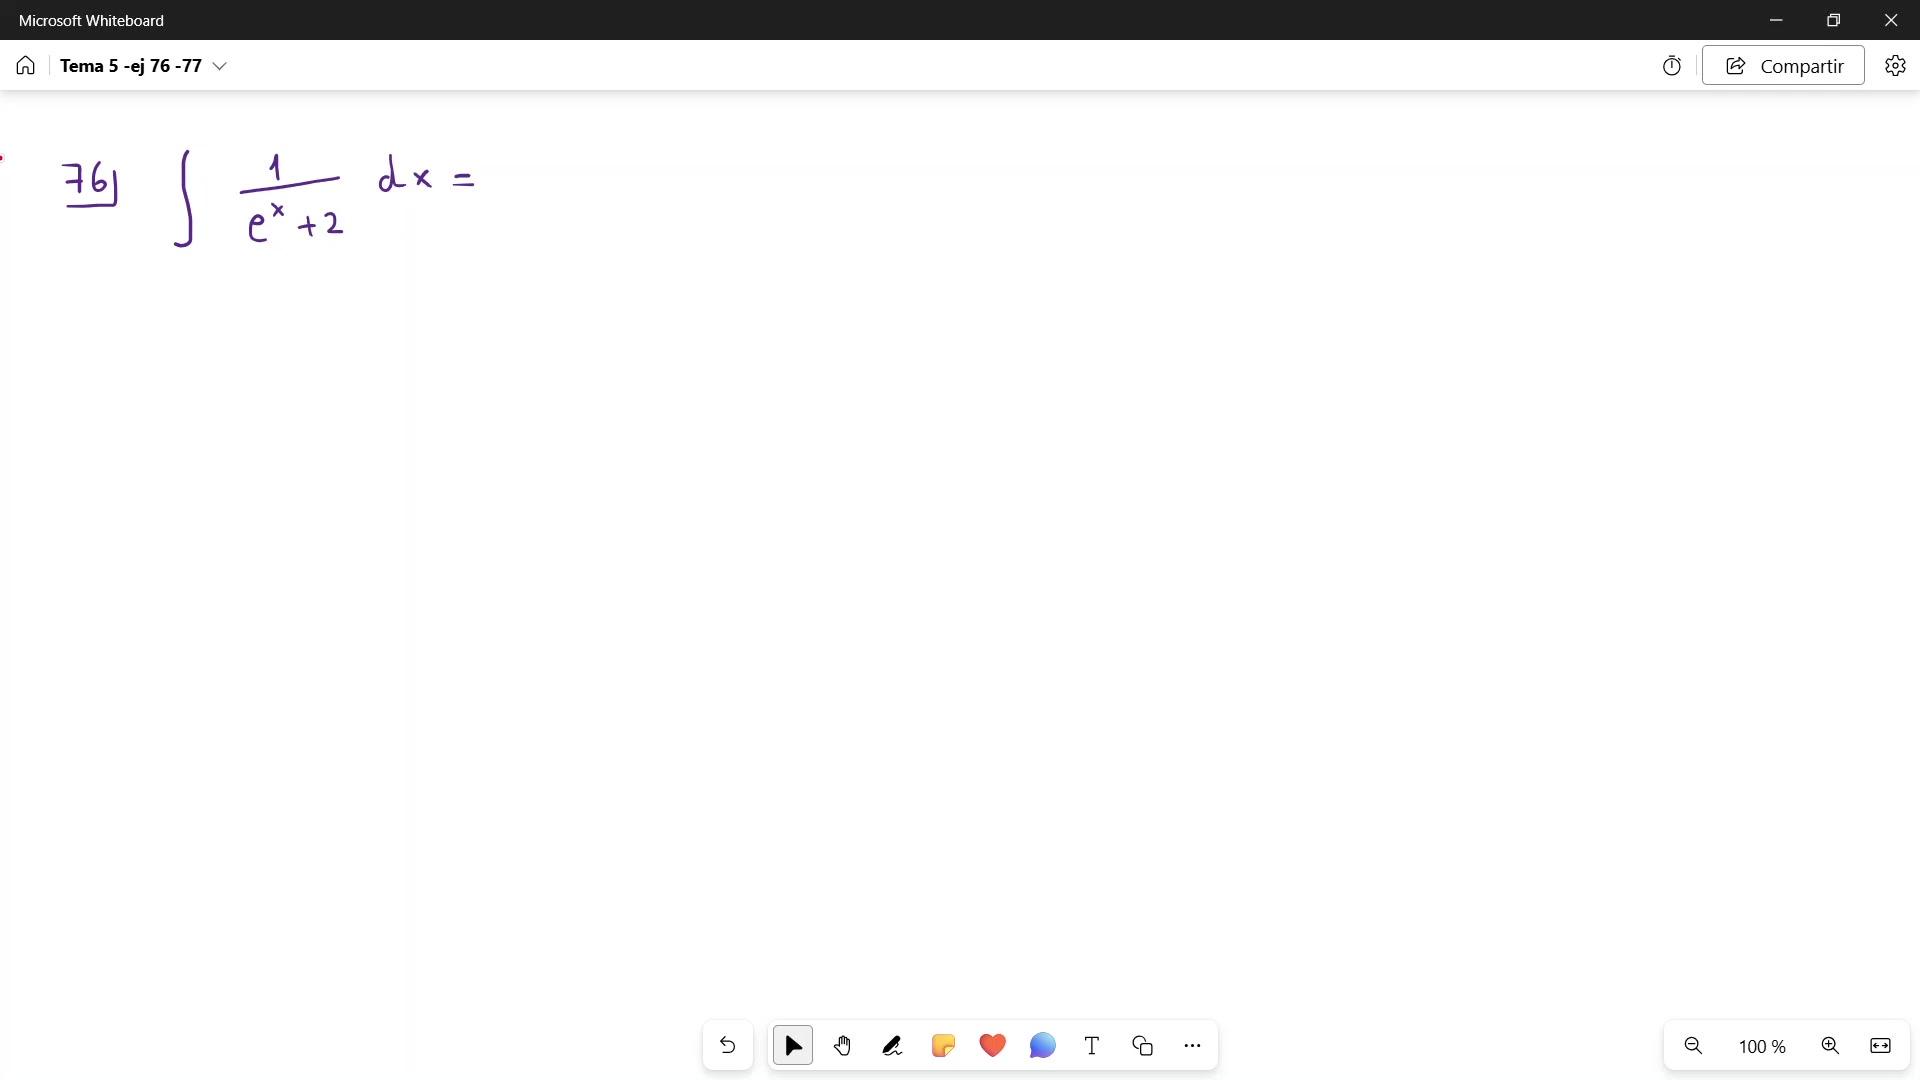Open the ink pen tool
The image size is (1920, 1080).
[893, 1046]
